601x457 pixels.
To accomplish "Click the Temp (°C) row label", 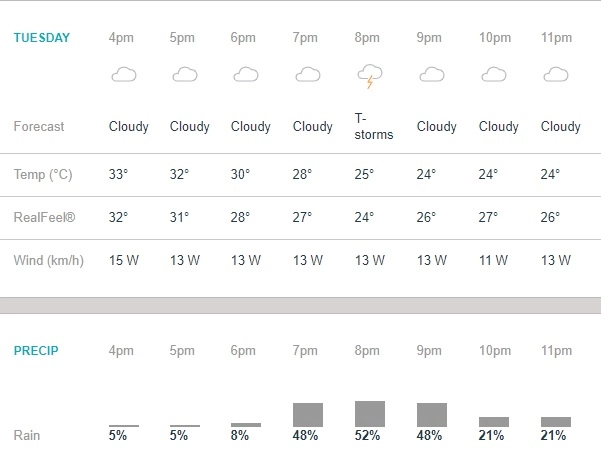I will coord(43,174).
